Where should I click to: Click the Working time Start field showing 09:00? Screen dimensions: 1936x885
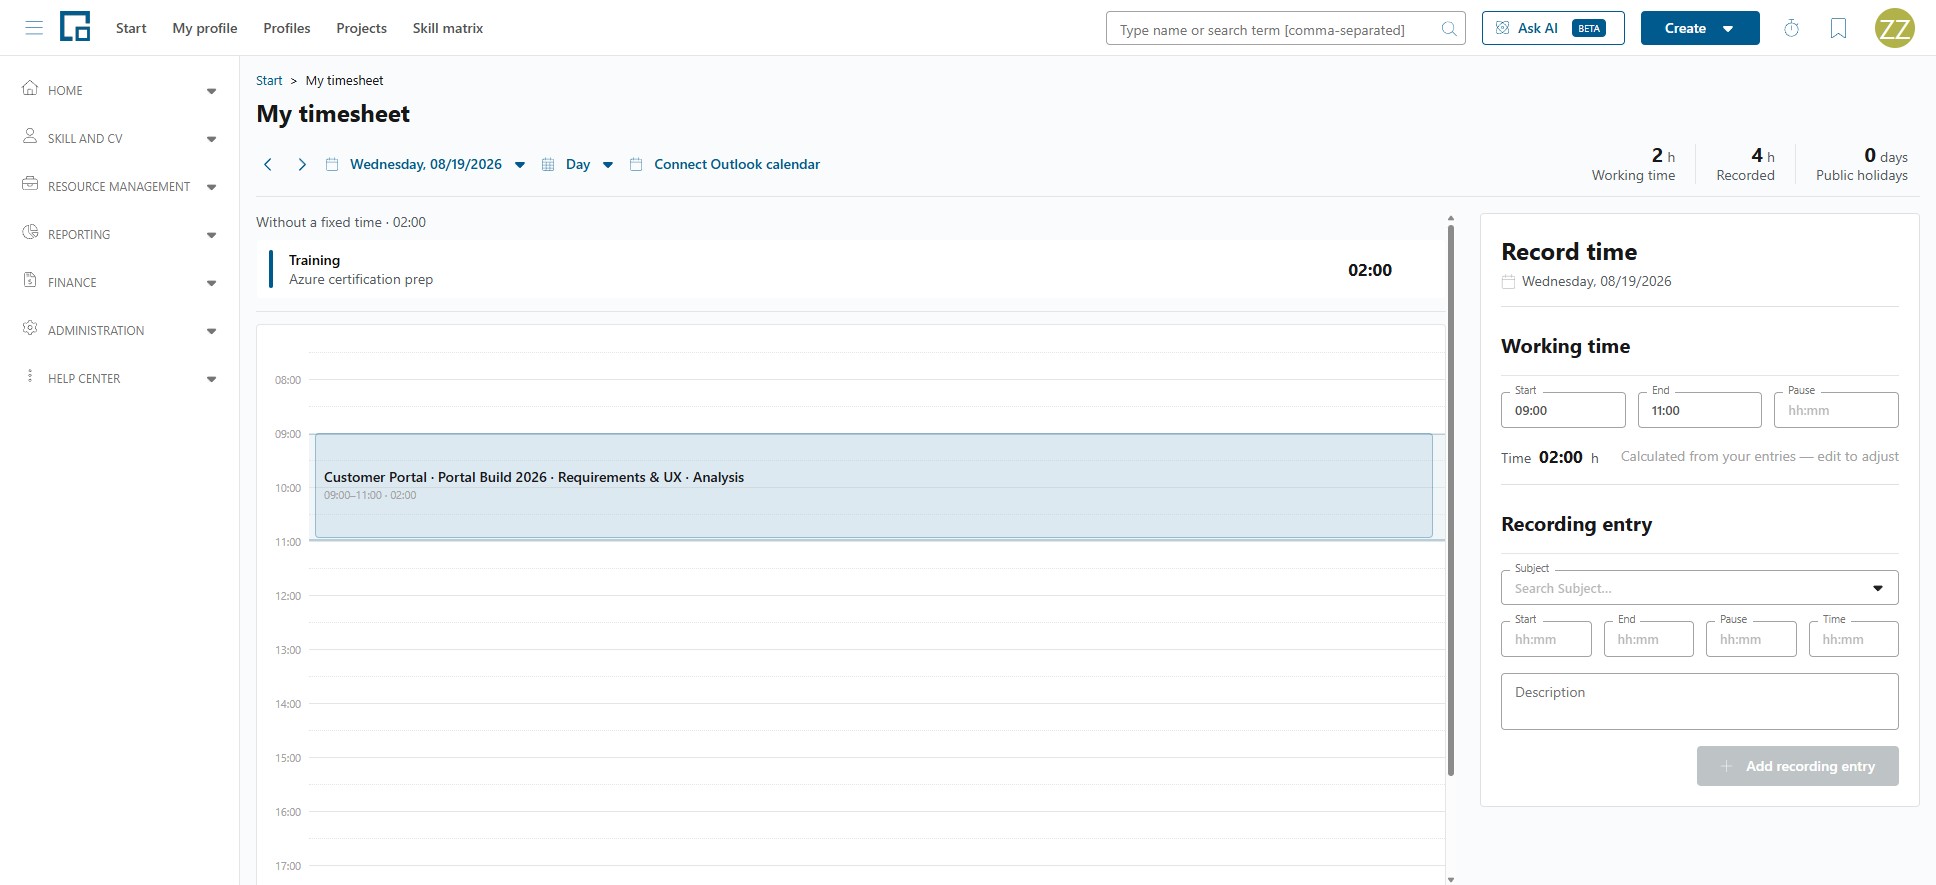click(x=1563, y=410)
